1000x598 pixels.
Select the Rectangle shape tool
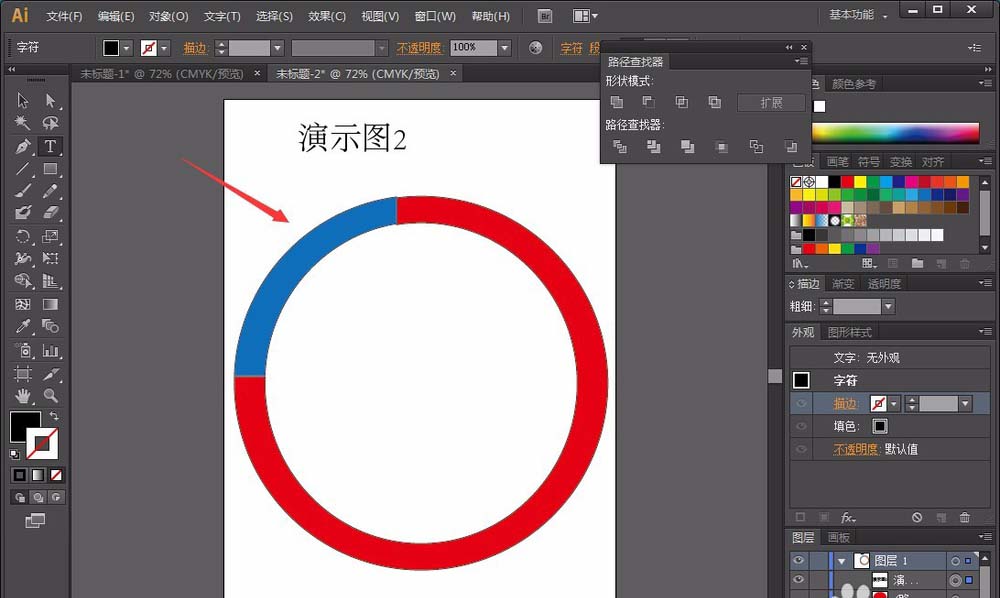tap(50, 169)
